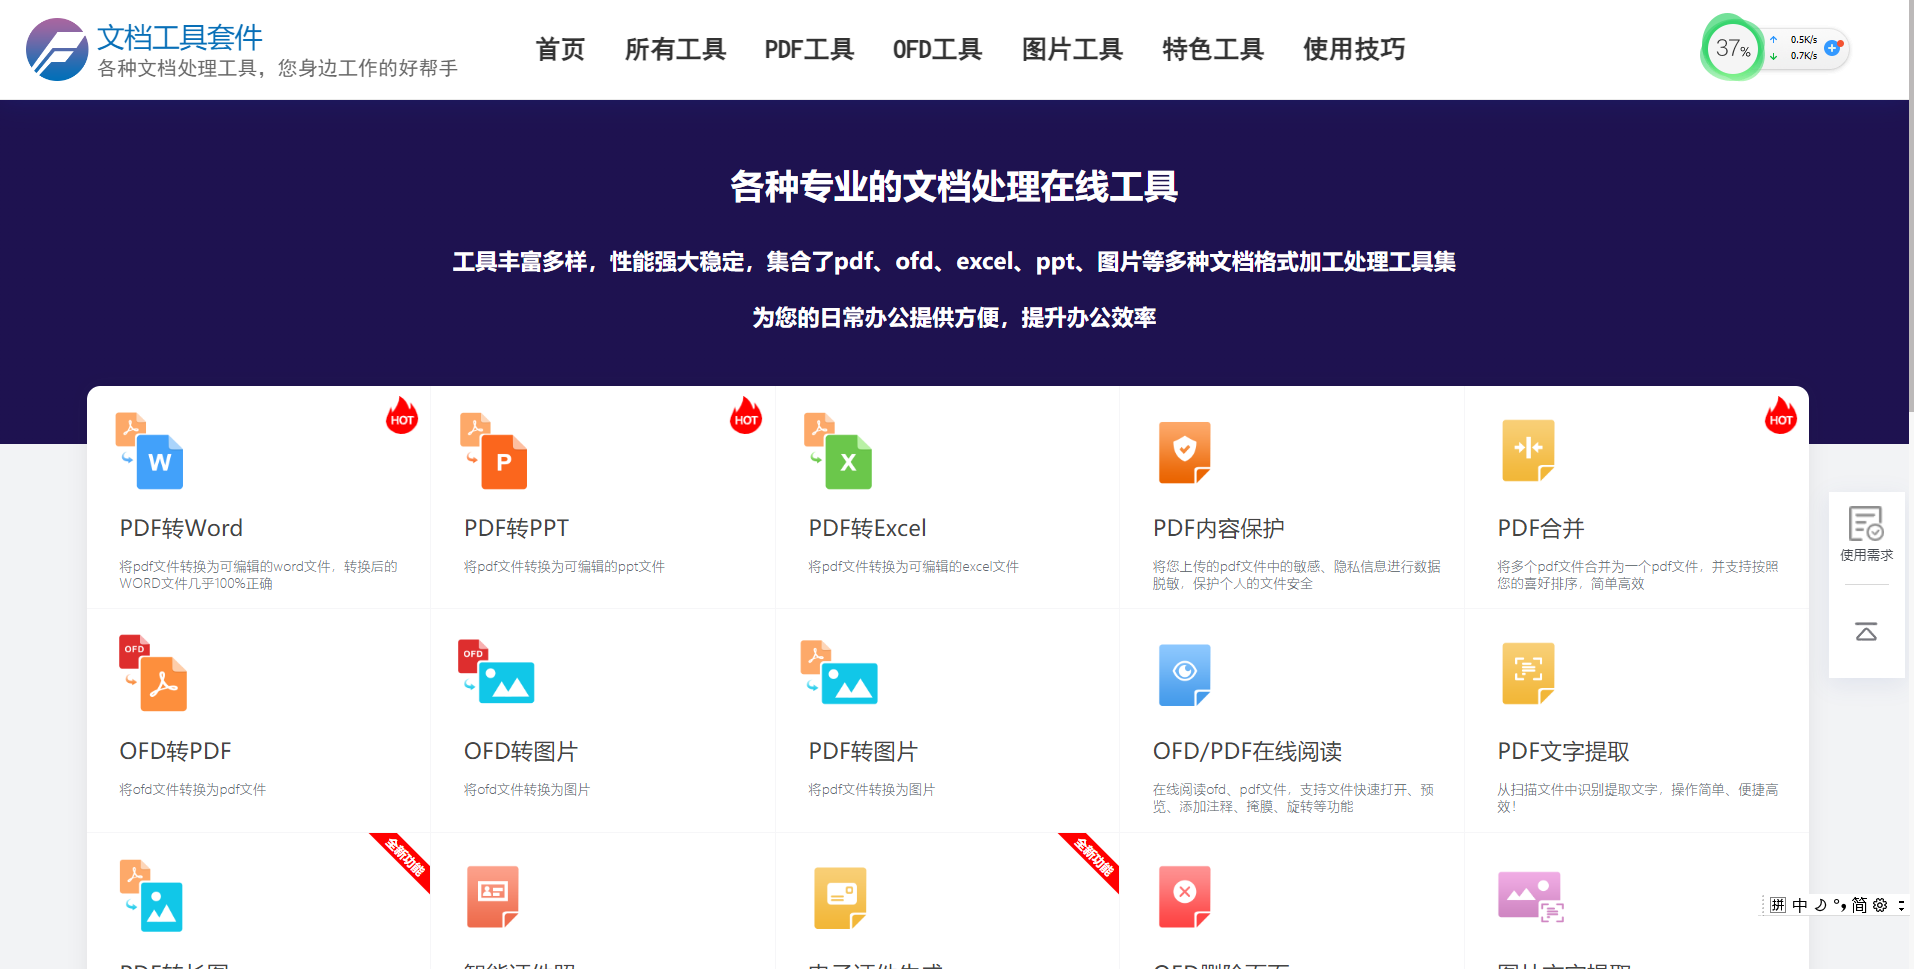Click the 将ofd文件转换为pdf文件 description
Image resolution: width=1914 pixels, height=969 pixels.
pos(193,790)
